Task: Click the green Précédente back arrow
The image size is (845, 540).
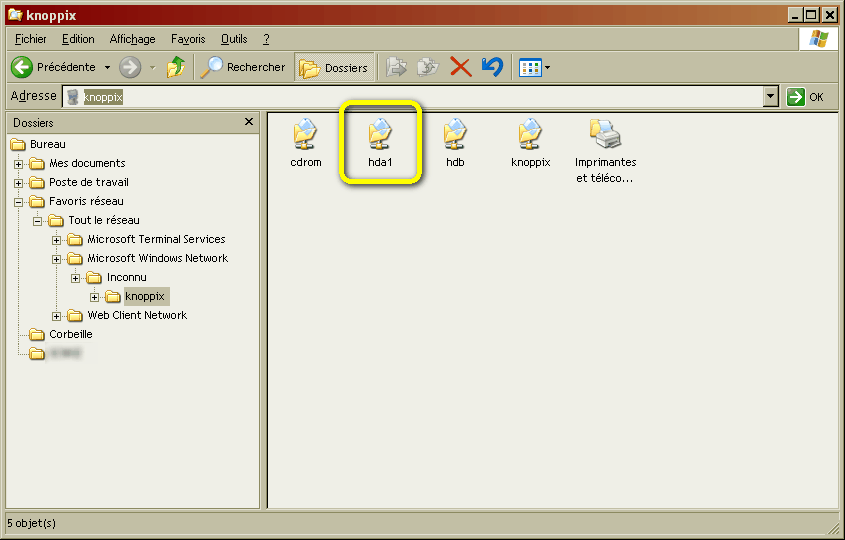Action: 22,67
